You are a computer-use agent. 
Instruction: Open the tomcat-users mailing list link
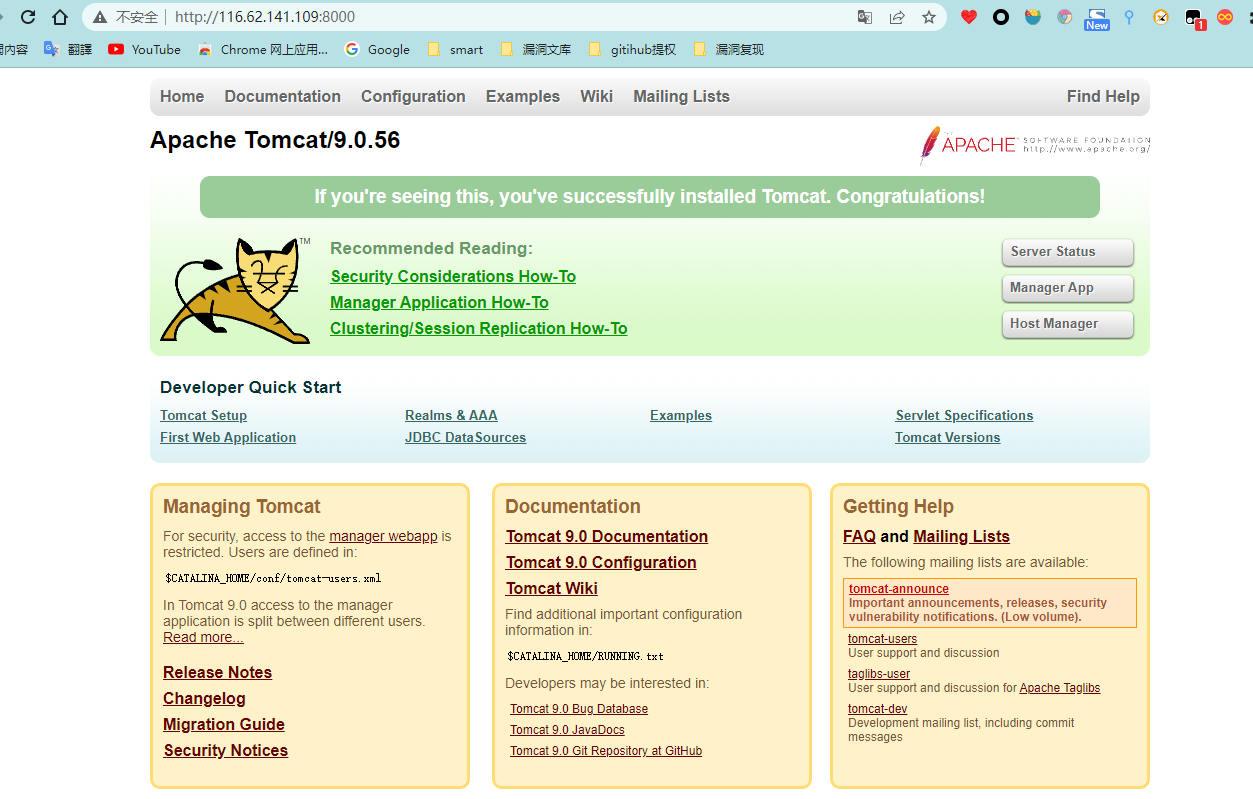[x=882, y=639]
